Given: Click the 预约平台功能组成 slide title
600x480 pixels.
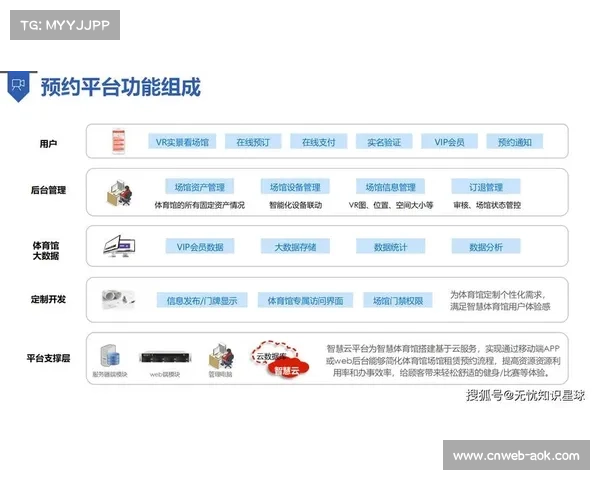Looking at the screenshot, I should [x=120, y=87].
